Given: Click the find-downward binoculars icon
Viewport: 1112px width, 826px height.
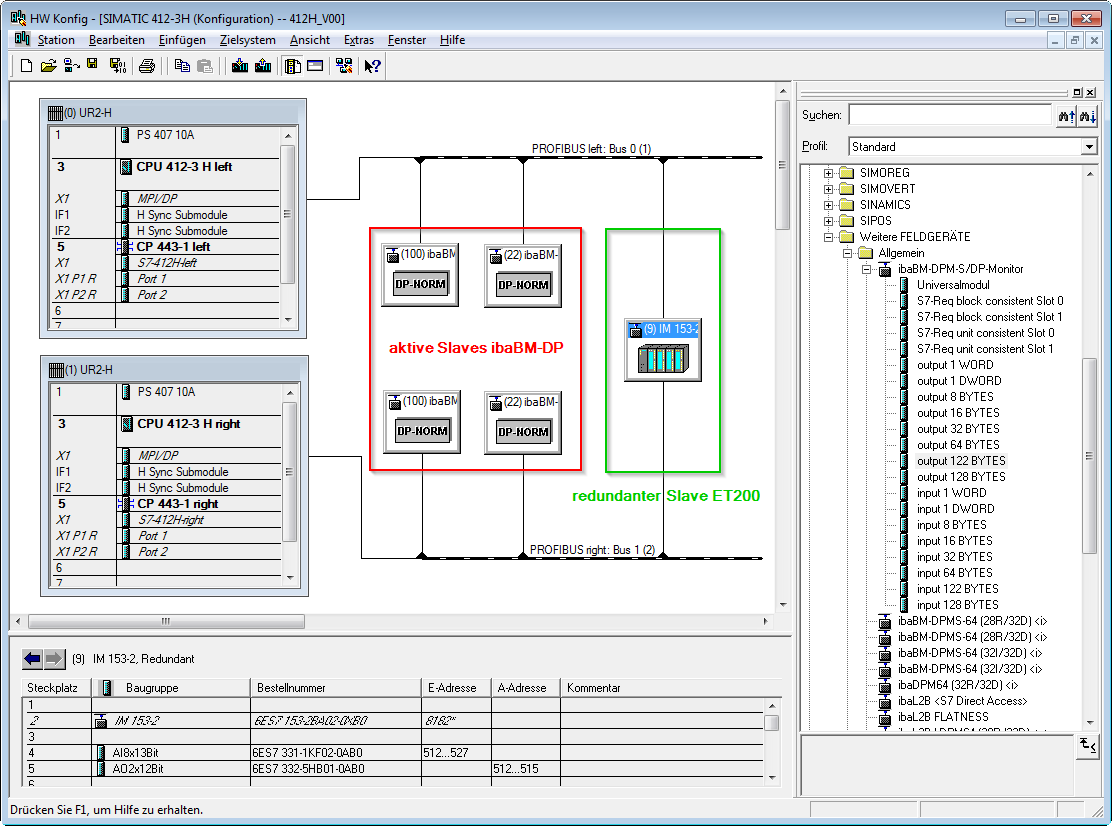Looking at the screenshot, I should tap(1088, 116).
